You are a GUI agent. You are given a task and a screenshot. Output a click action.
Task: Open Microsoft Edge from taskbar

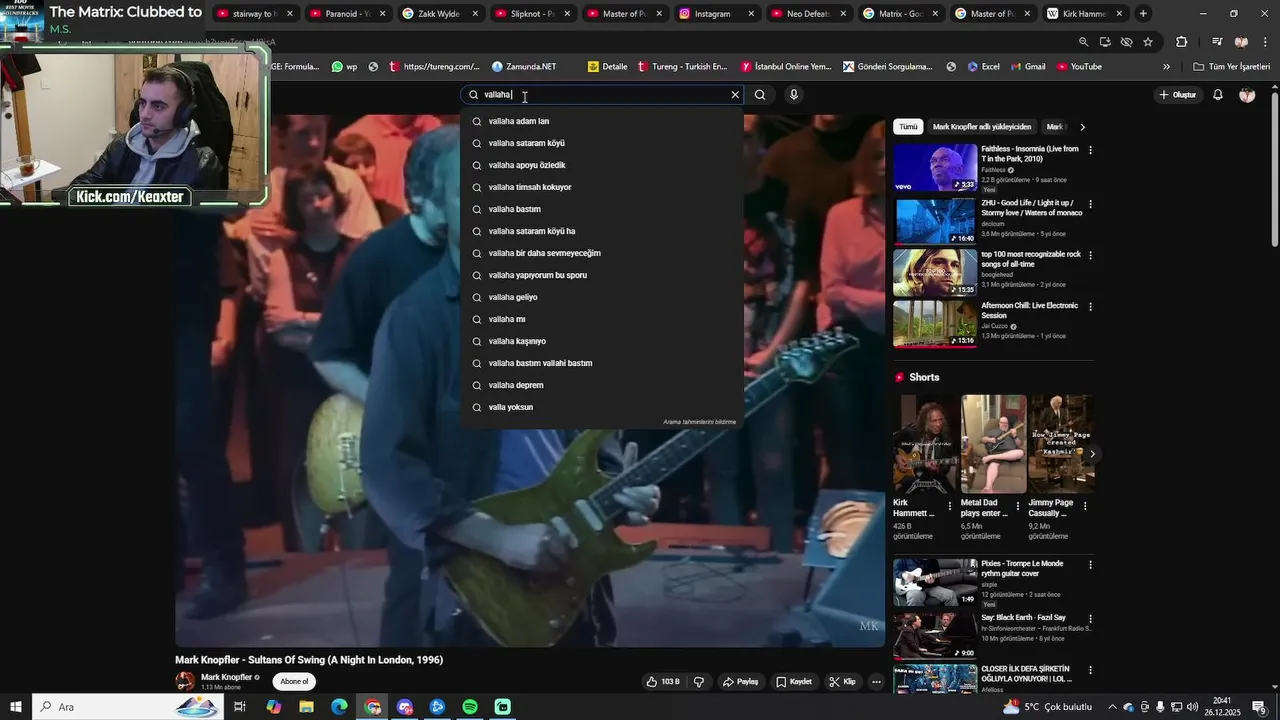tap(339, 707)
